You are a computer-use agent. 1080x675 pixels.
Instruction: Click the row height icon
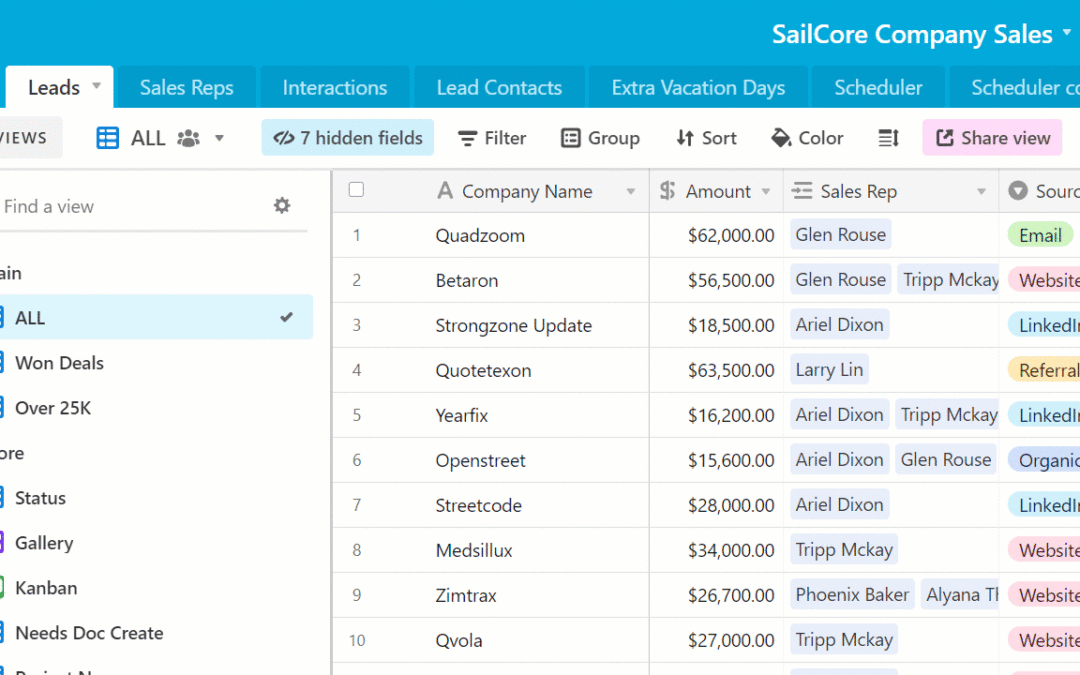[x=888, y=138]
